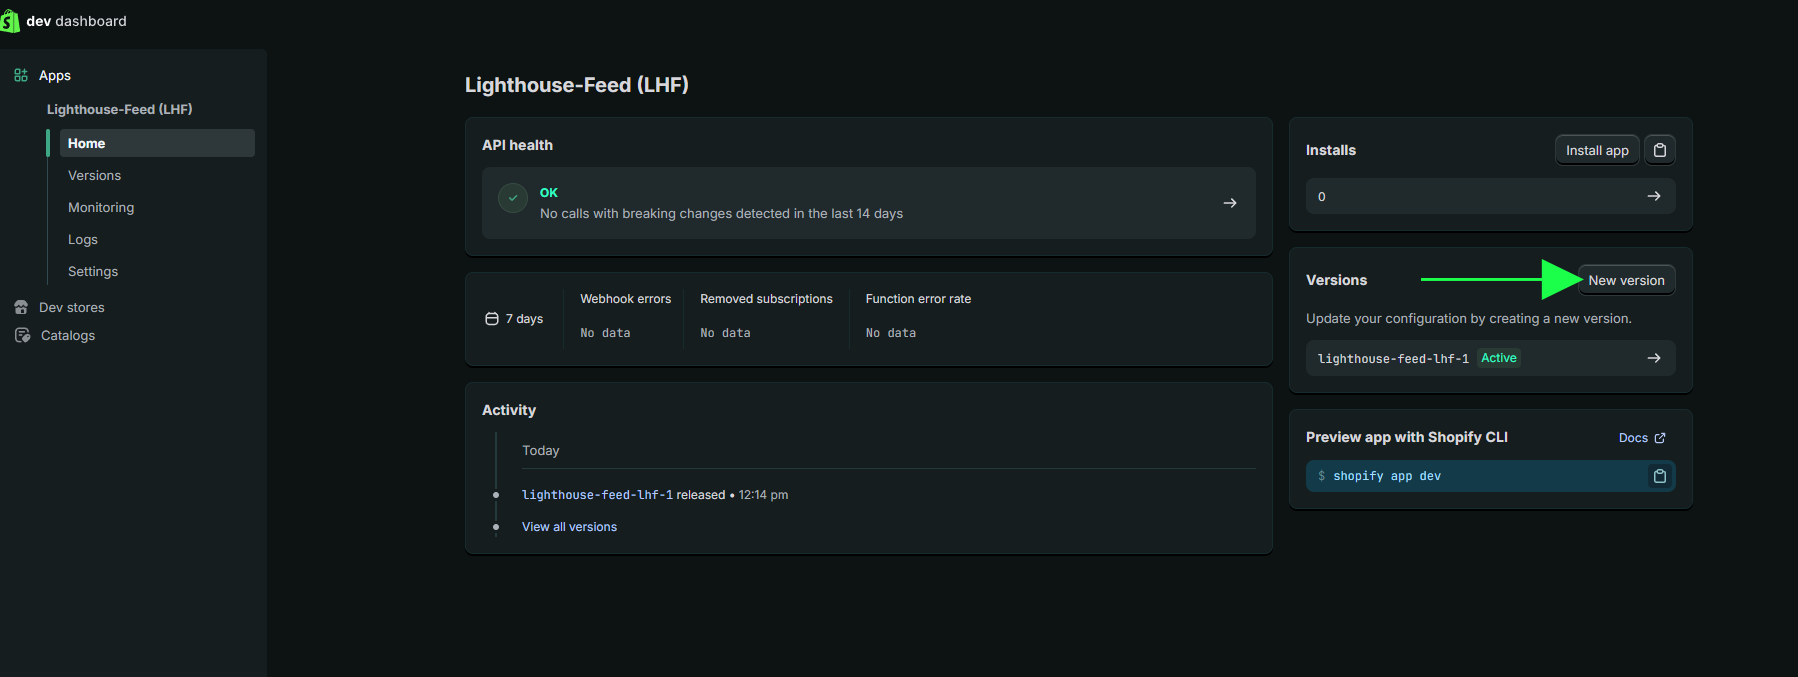Click View all versions link

click(x=569, y=527)
